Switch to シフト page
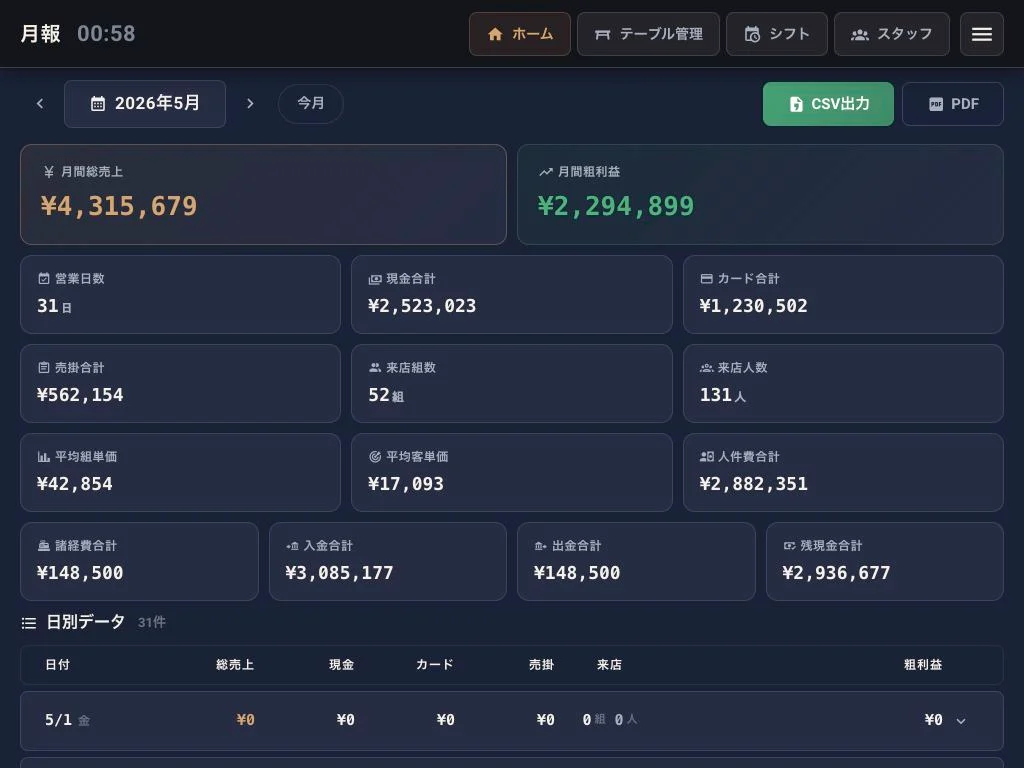The image size is (1024, 768). pos(776,34)
